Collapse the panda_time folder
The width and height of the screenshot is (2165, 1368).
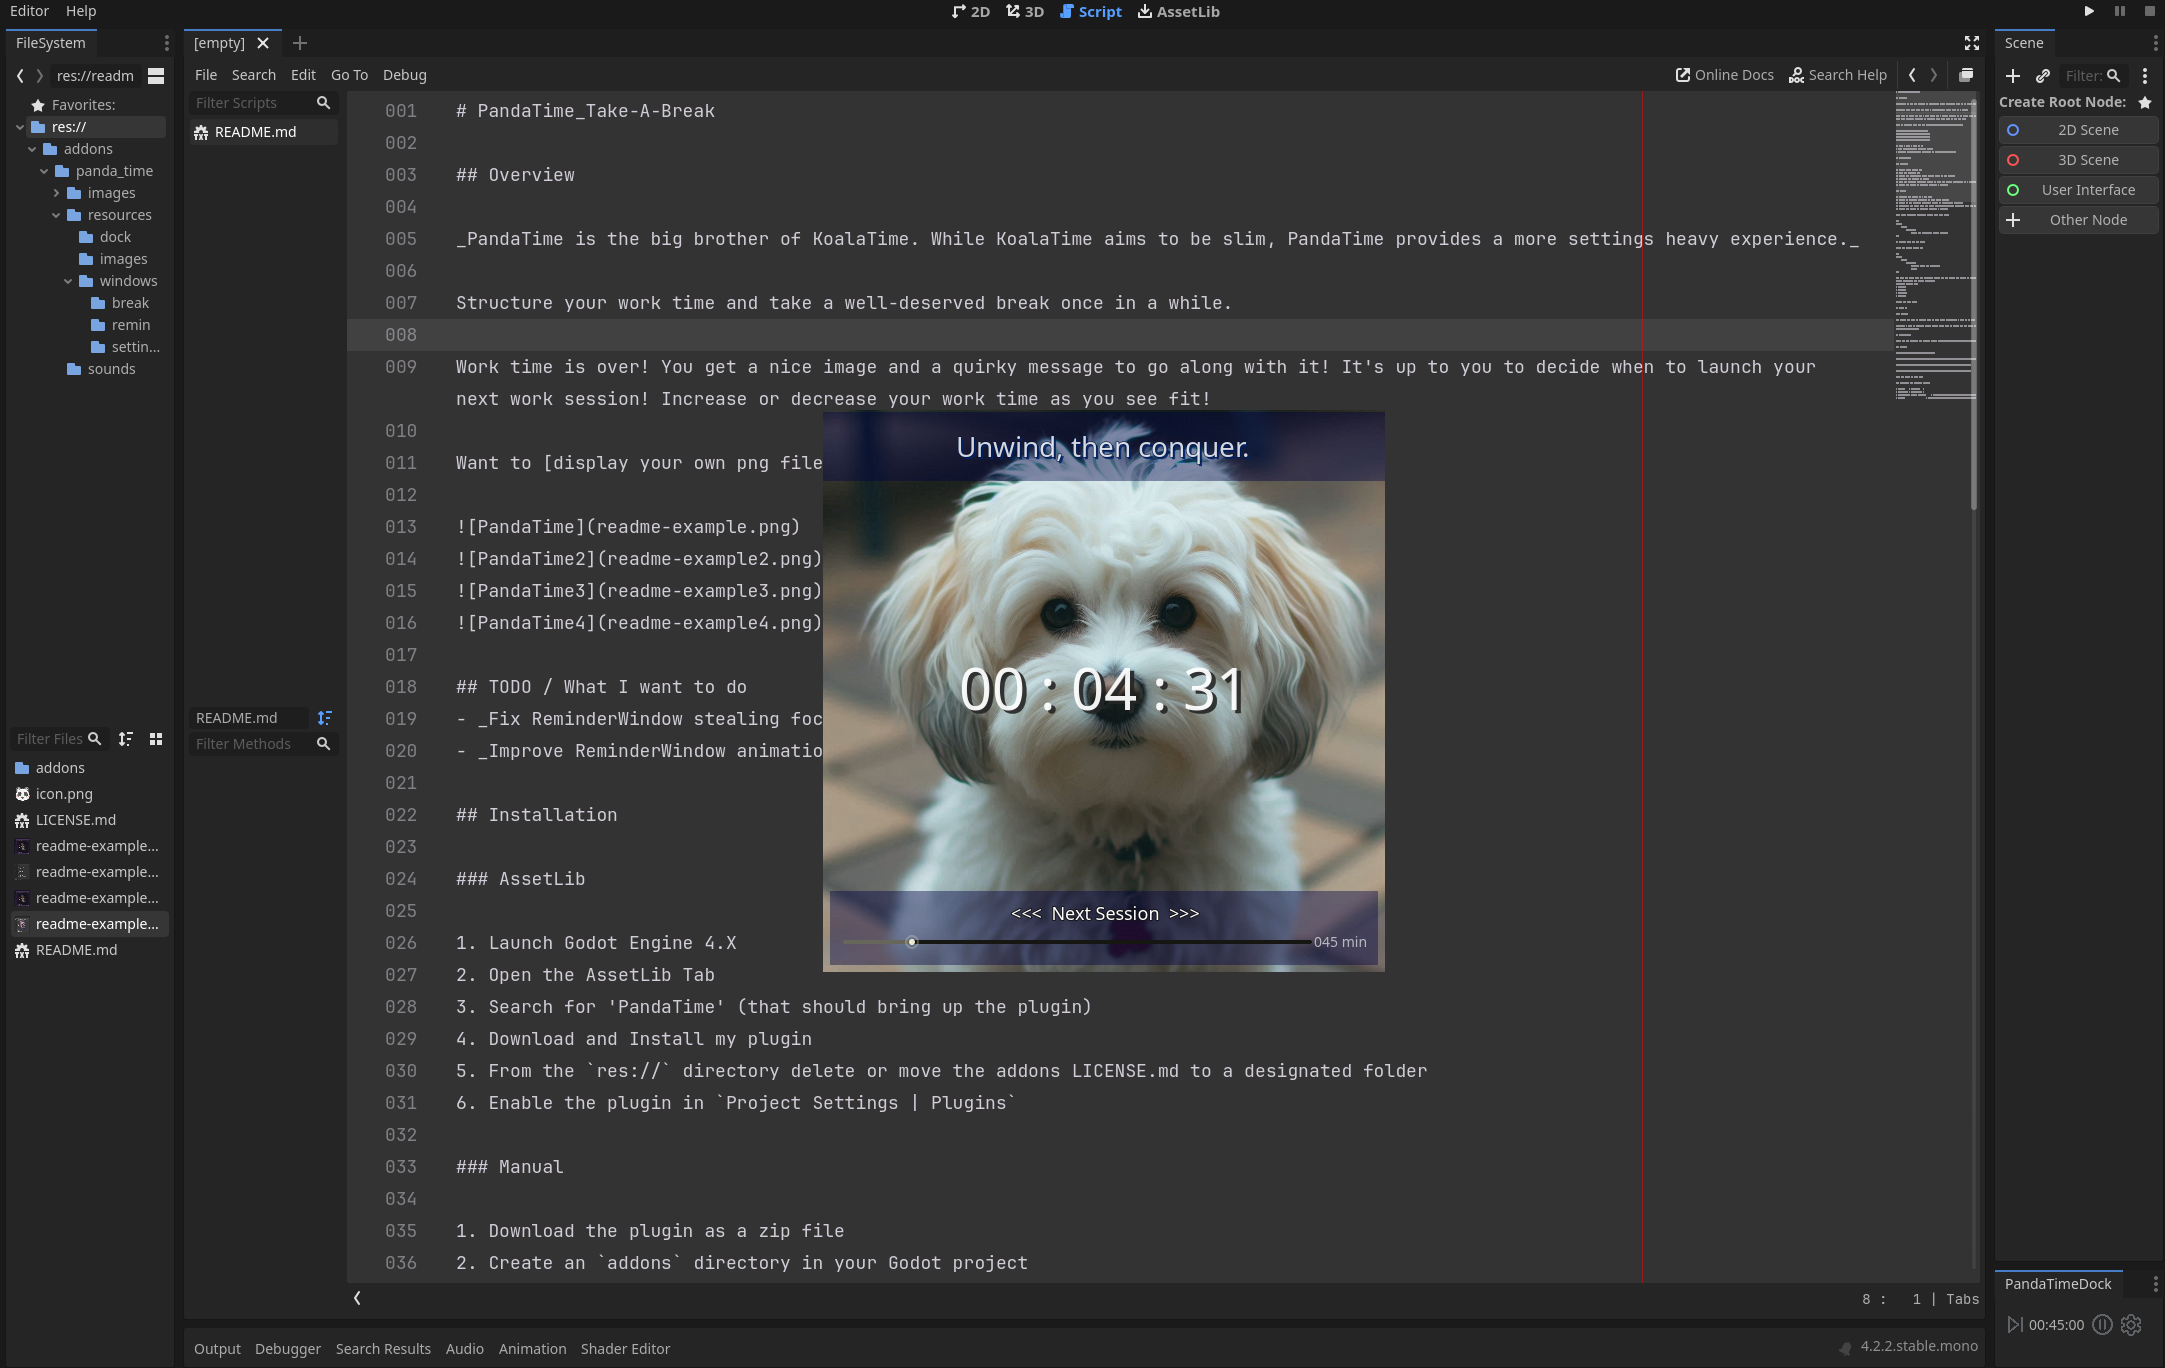[x=44, y=171]
